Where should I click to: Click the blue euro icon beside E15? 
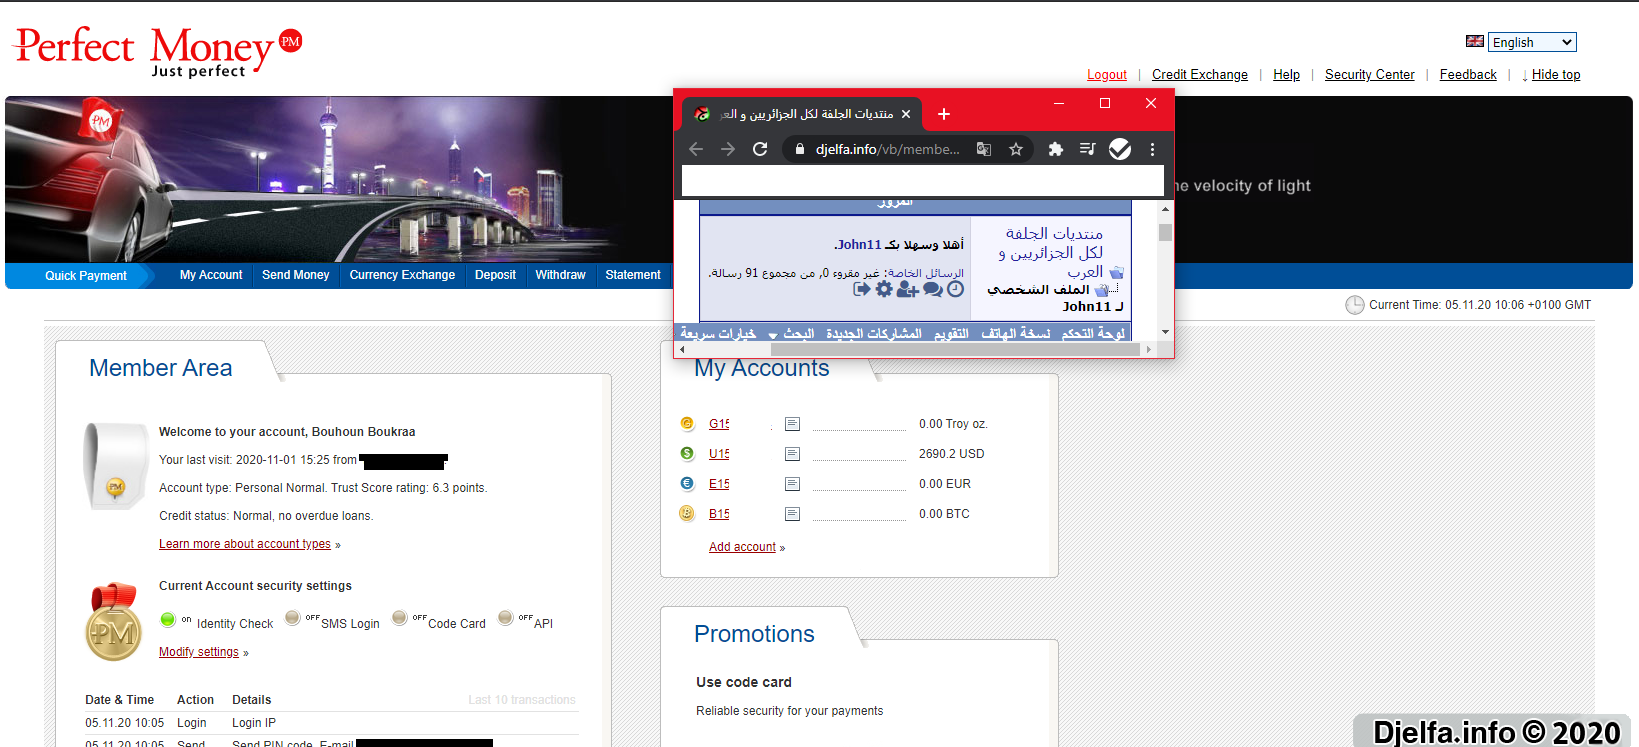pos(687,483)
